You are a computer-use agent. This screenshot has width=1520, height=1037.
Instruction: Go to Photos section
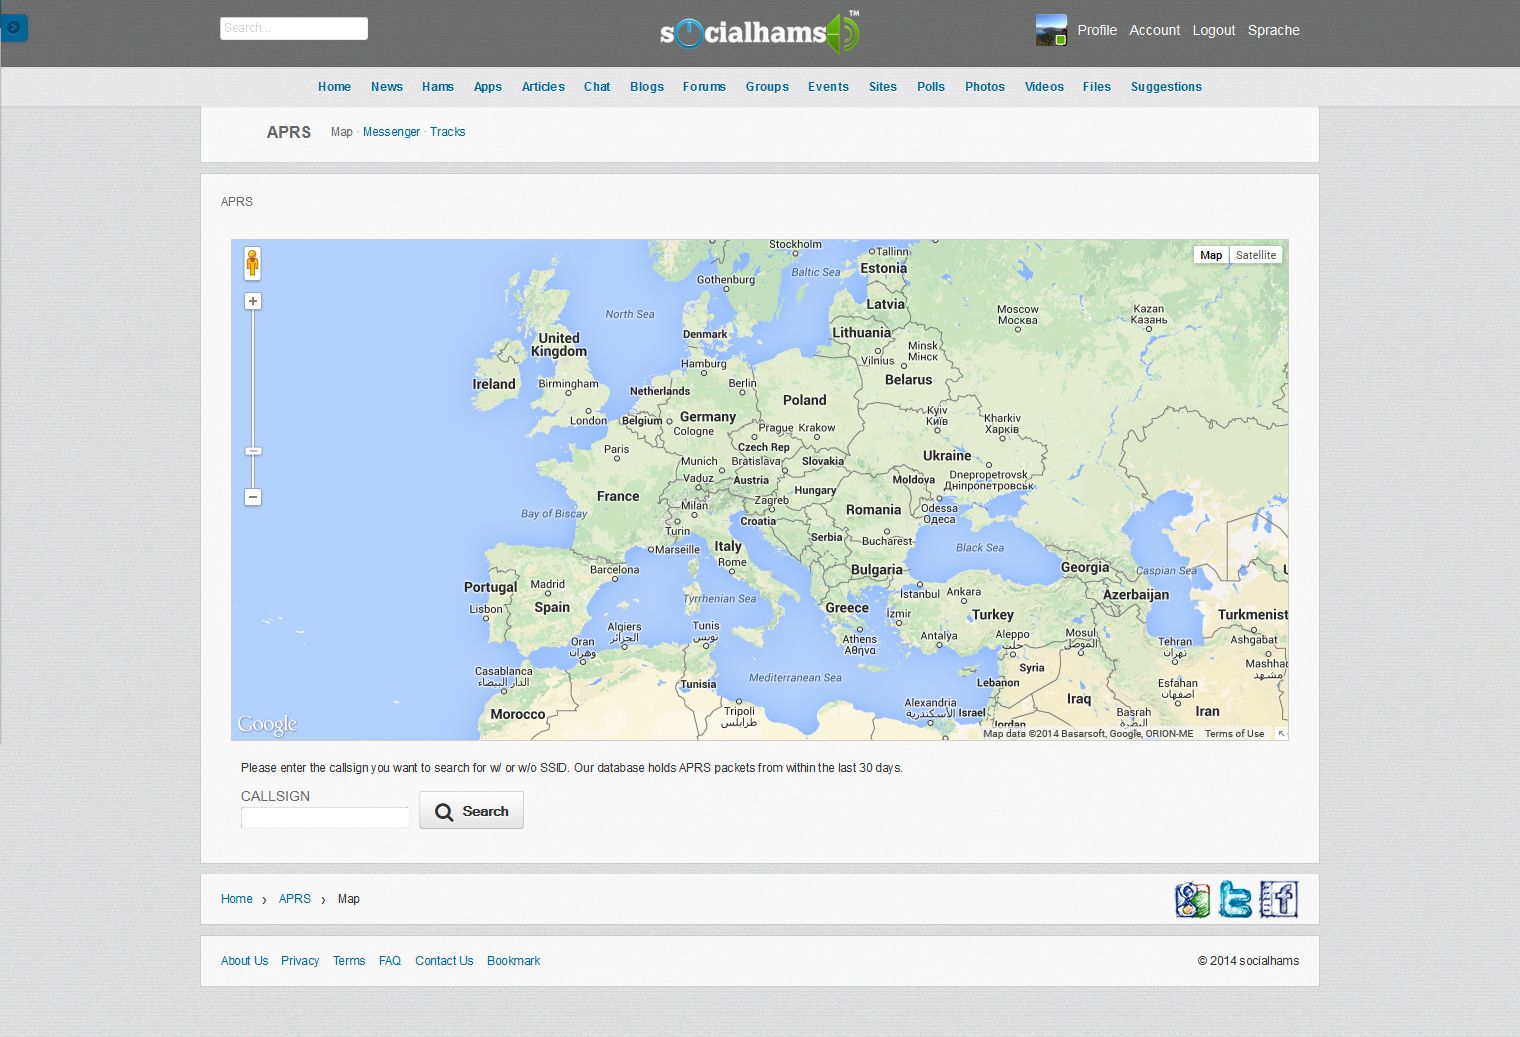985,87
